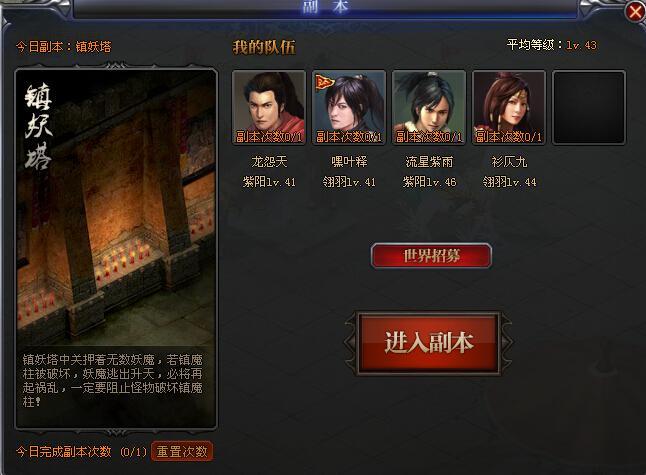
Task: Click 流星紫雨 name text
Action: click(x=429, y=161)
